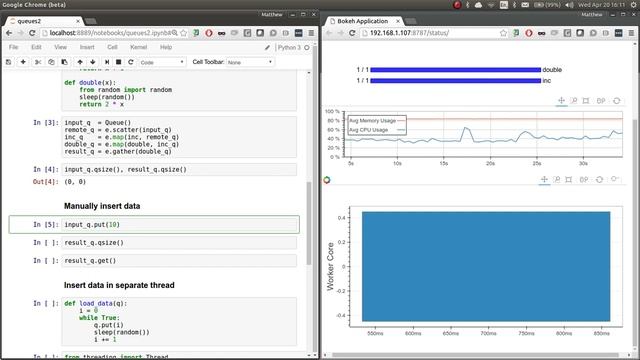Screen dimensions: 640x360
Task: Click the def load_data(q) code cell
Action: click(x=179, y=322)
